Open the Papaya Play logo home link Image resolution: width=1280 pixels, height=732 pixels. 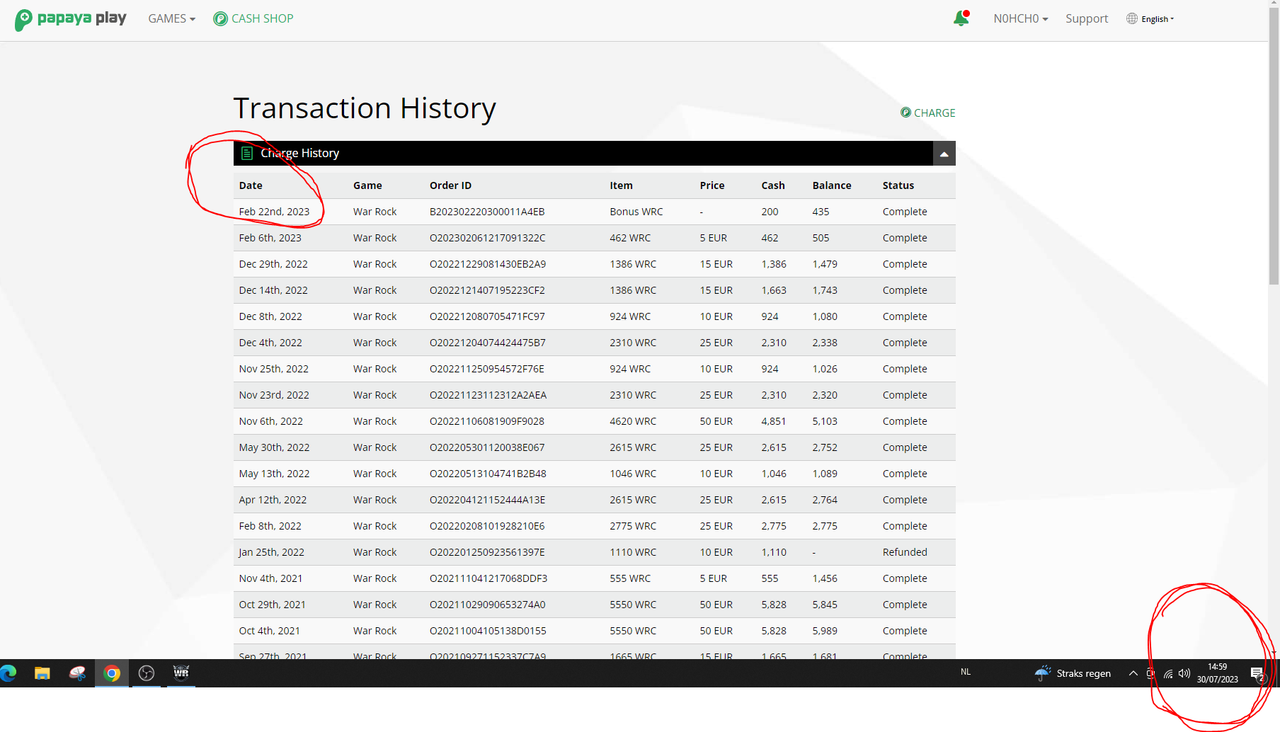coord(70,19)
